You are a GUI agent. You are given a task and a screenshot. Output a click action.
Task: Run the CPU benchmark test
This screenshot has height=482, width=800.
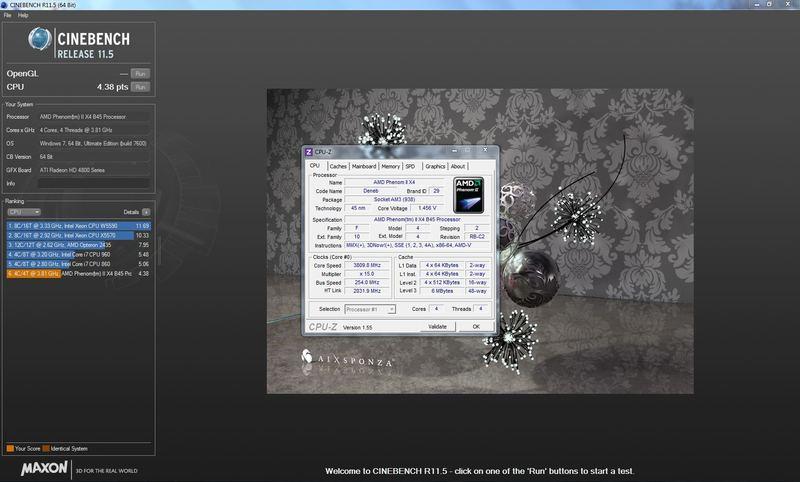tap(140, 87)
